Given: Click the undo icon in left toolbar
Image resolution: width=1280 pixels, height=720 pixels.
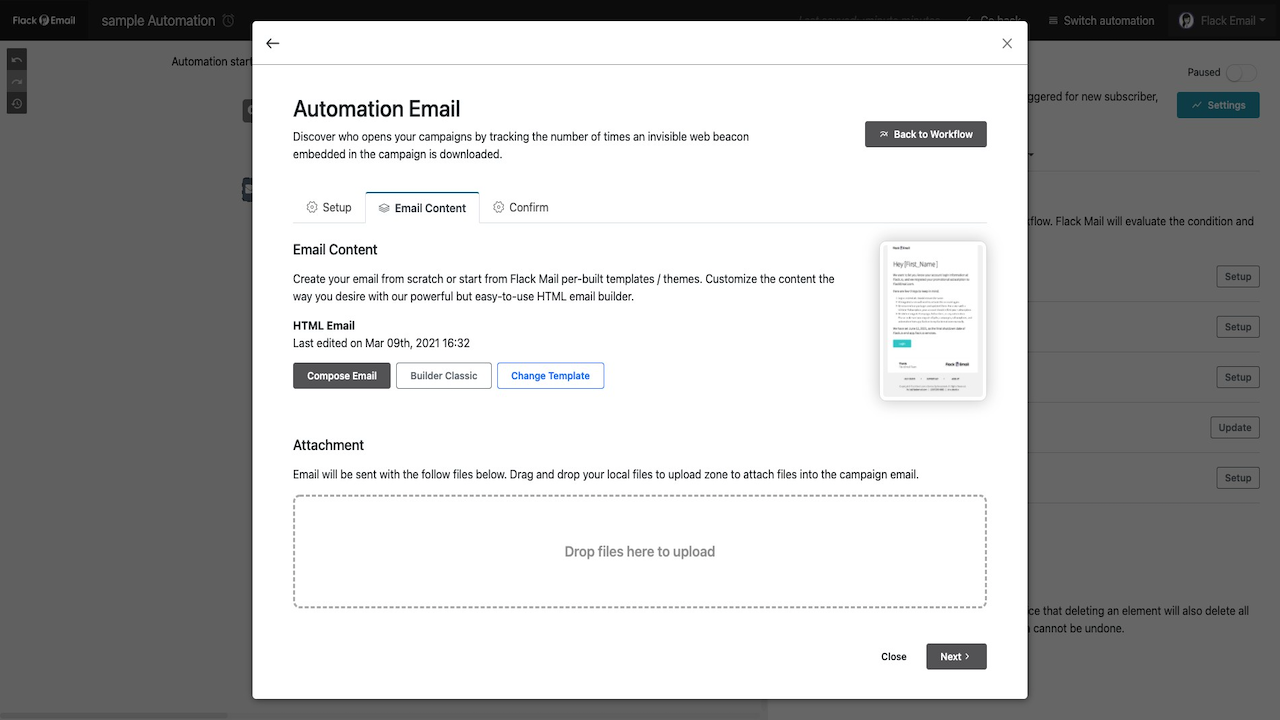Looking at the screenshot, I should click(17, 60).
